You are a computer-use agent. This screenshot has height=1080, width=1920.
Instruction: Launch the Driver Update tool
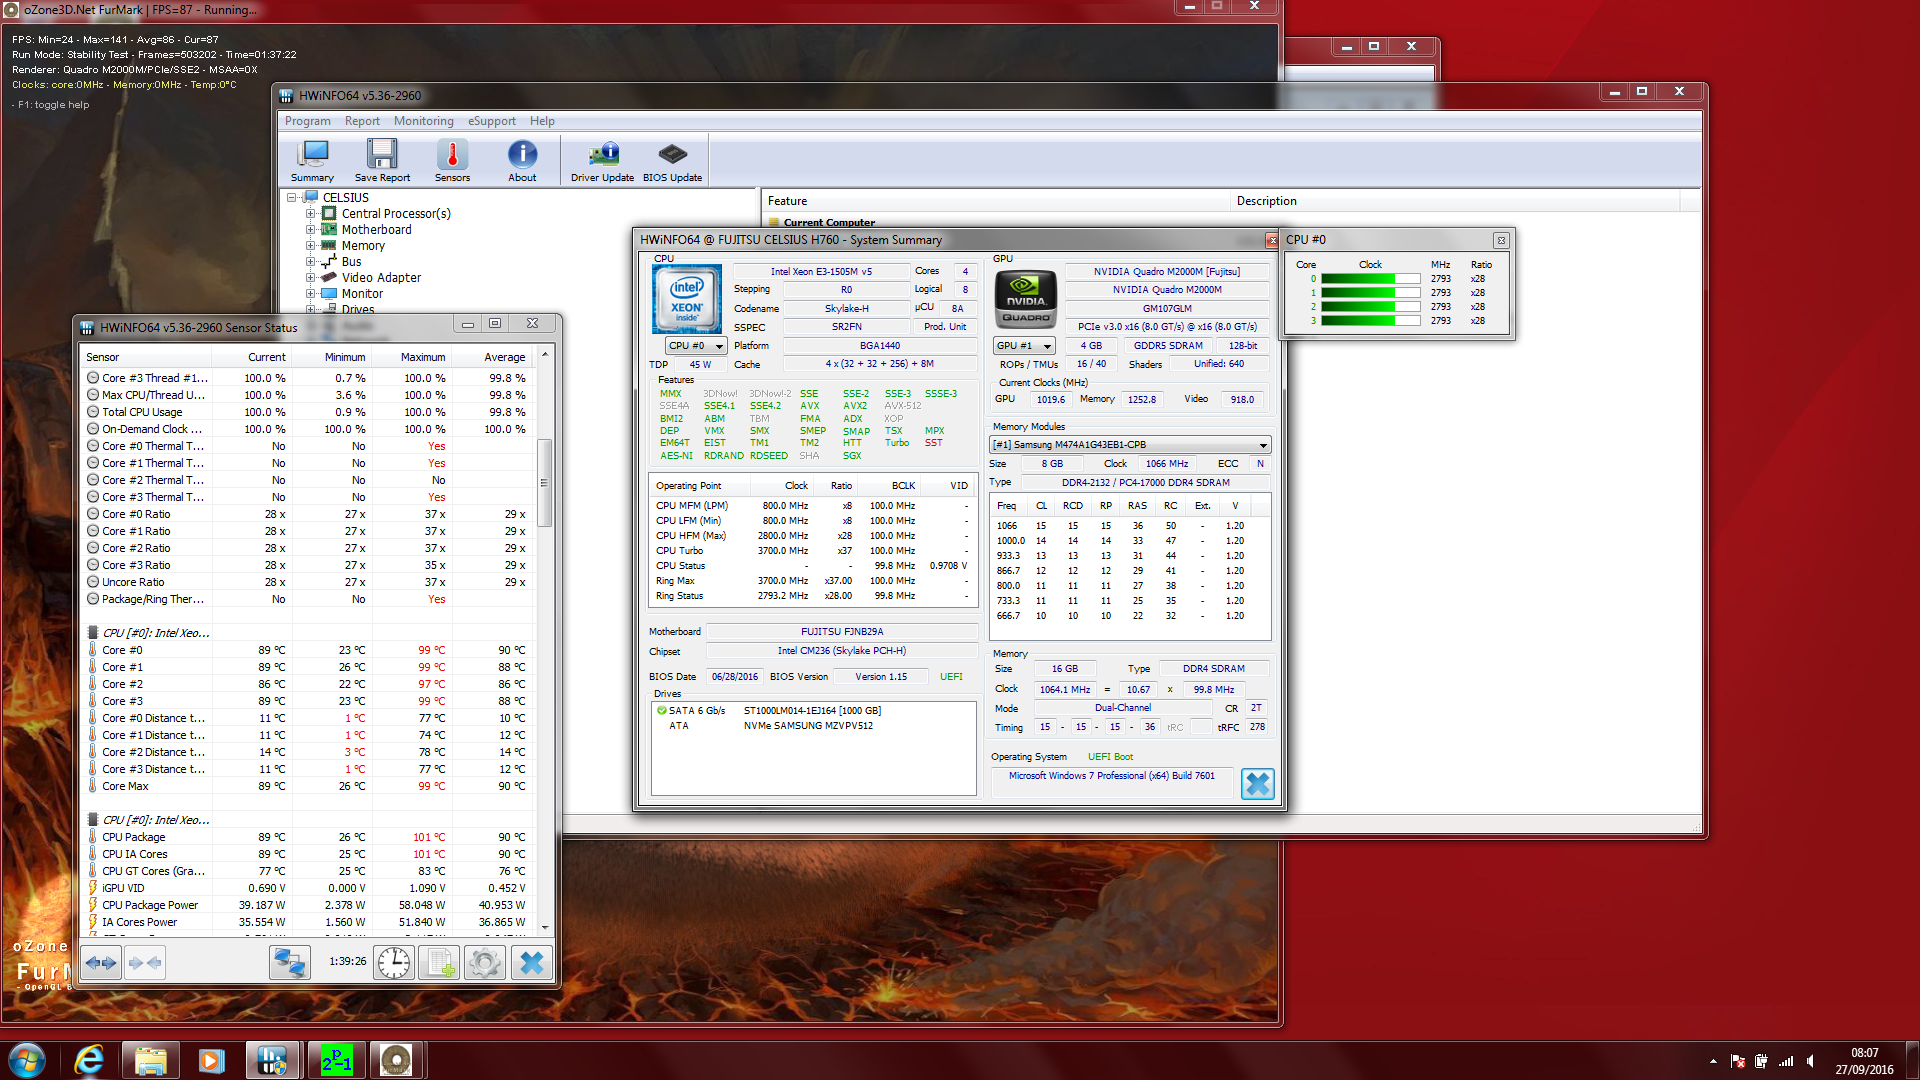click(602, 160)
